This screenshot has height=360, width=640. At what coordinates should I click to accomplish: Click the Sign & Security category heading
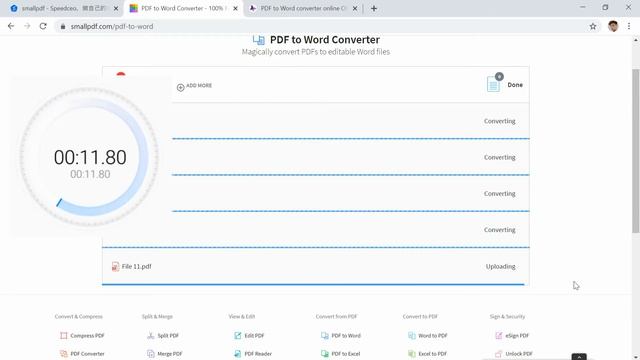point(507,316)
